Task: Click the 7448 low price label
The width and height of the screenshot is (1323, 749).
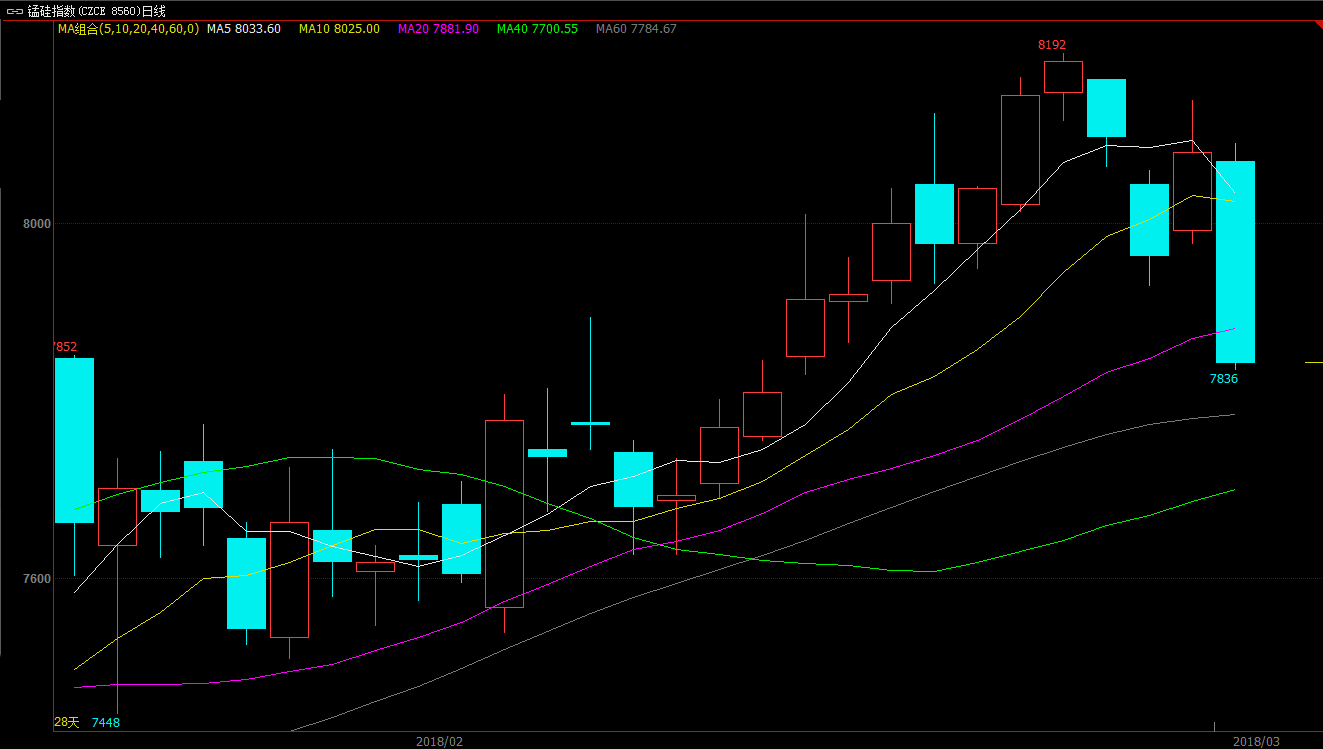Action: tap(106, 722)
